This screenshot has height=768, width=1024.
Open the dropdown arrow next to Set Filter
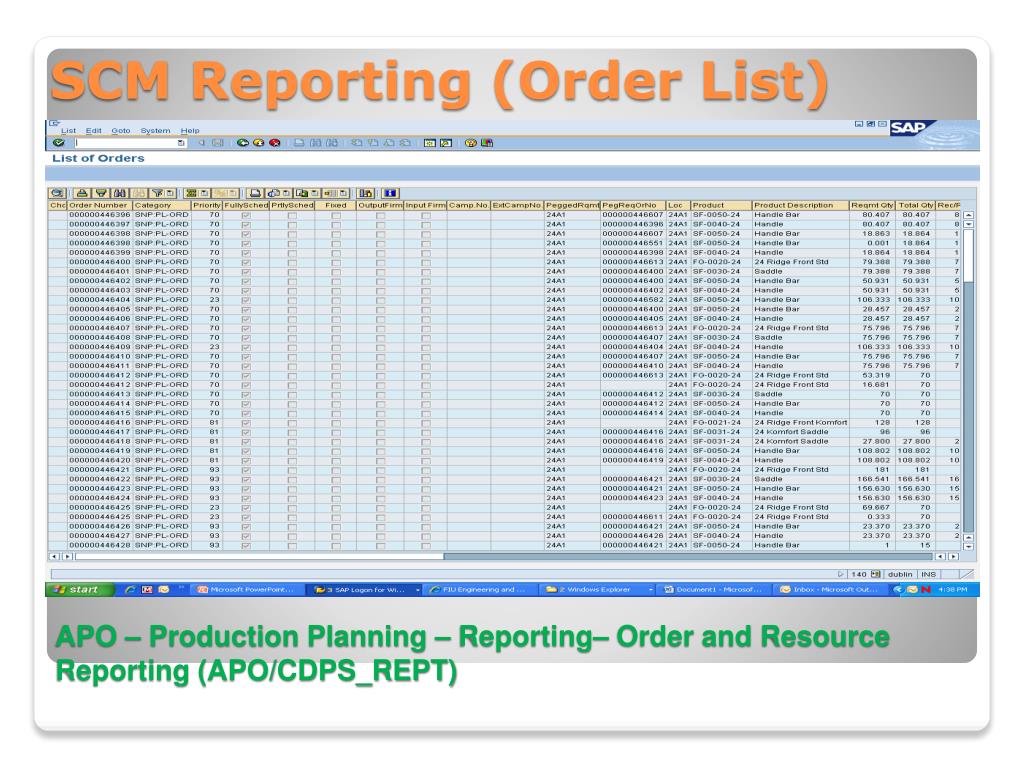click(x=170, y=193)
